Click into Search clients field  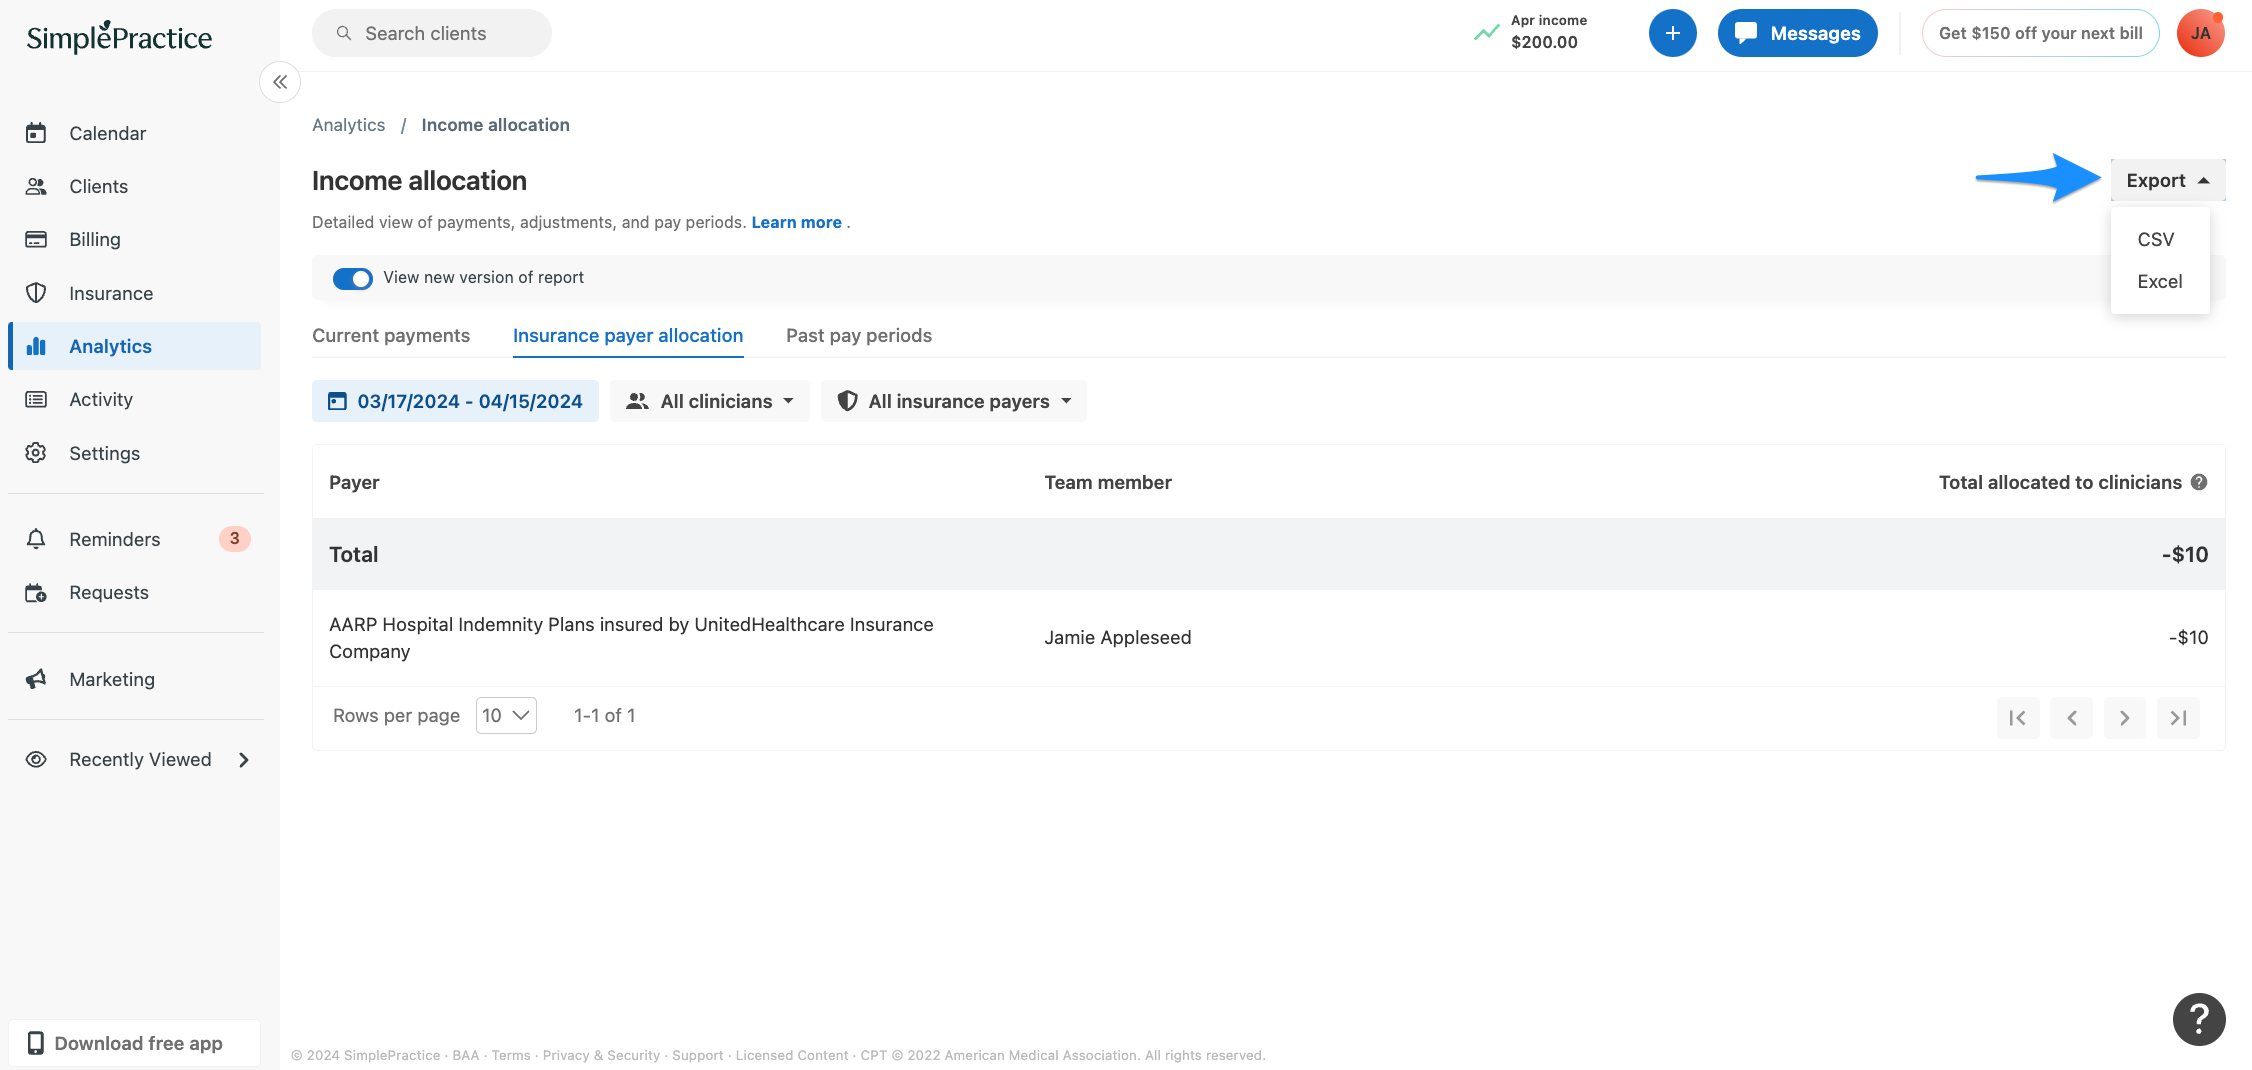(432, 33)
